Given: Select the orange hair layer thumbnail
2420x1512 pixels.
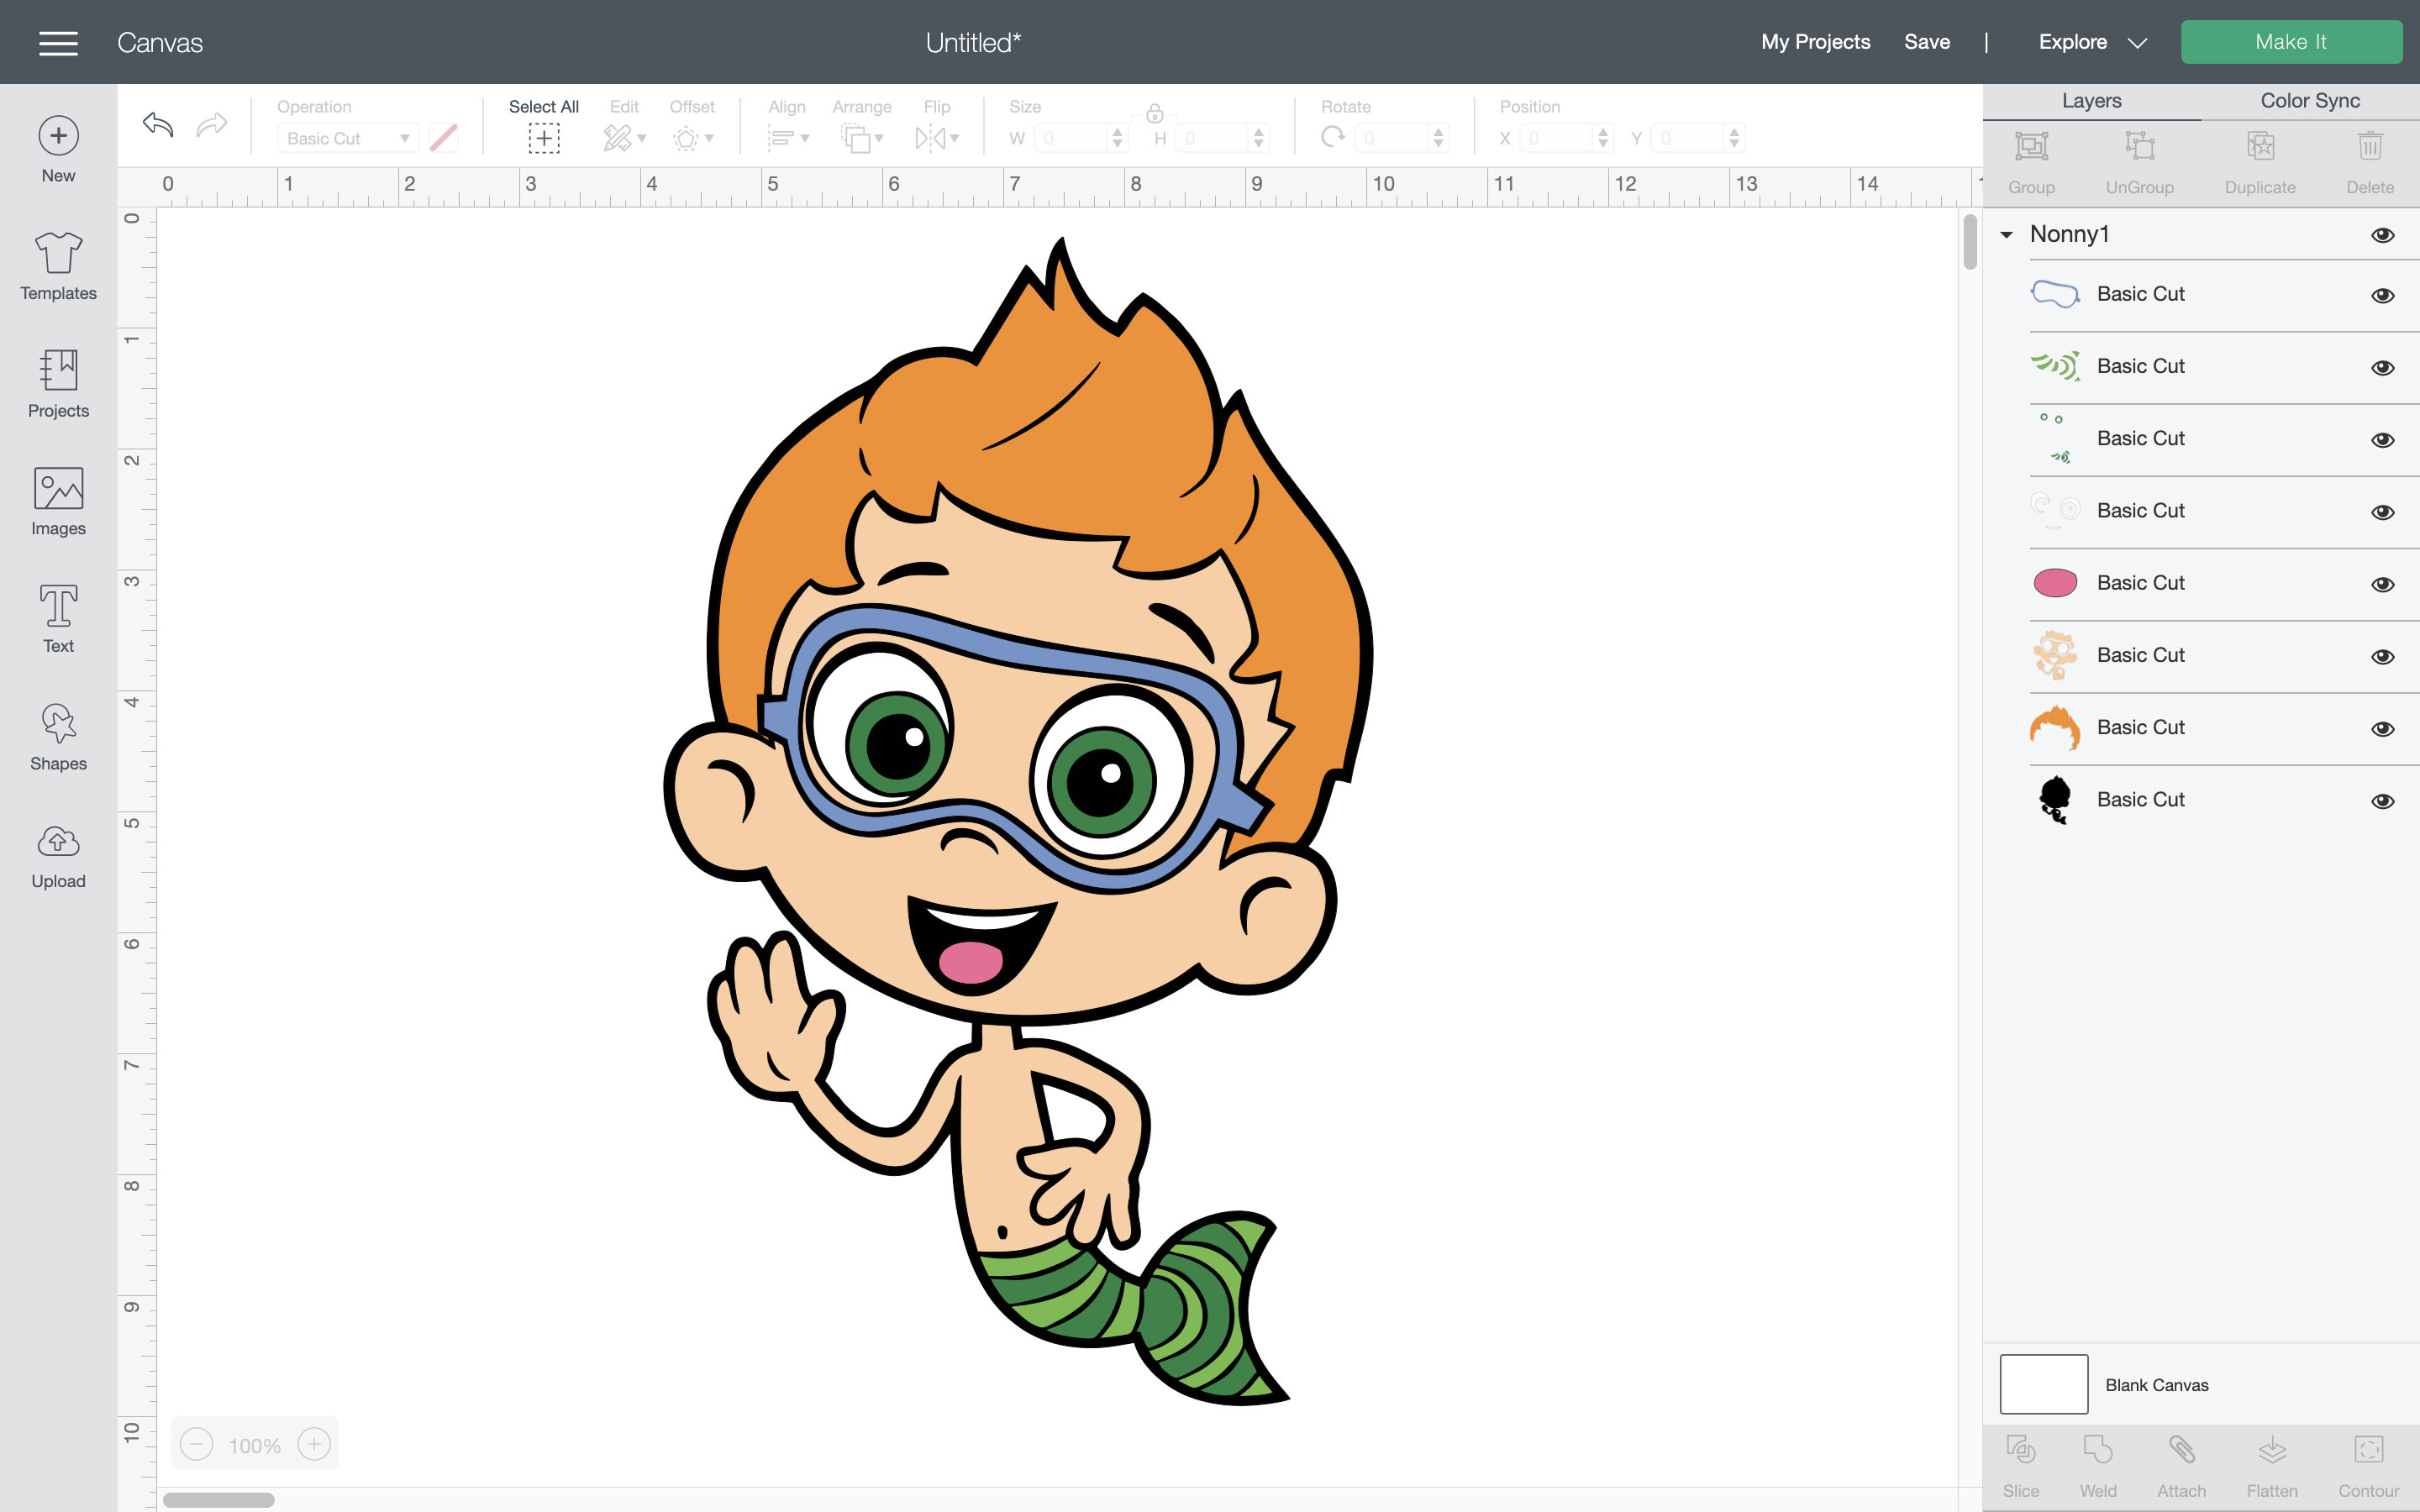Looking at the screenshot, I should [x=2054, y=728].
